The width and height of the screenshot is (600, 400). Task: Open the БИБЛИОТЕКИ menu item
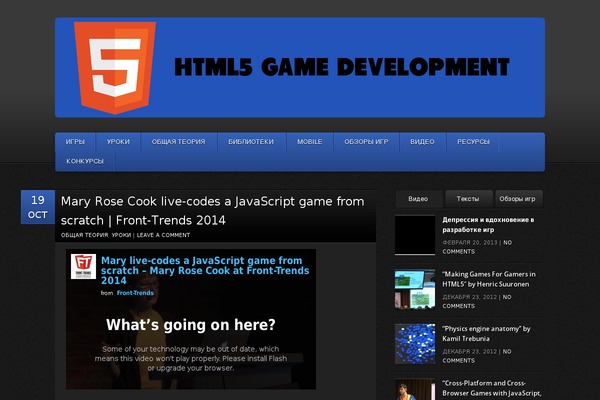point(251,142)
